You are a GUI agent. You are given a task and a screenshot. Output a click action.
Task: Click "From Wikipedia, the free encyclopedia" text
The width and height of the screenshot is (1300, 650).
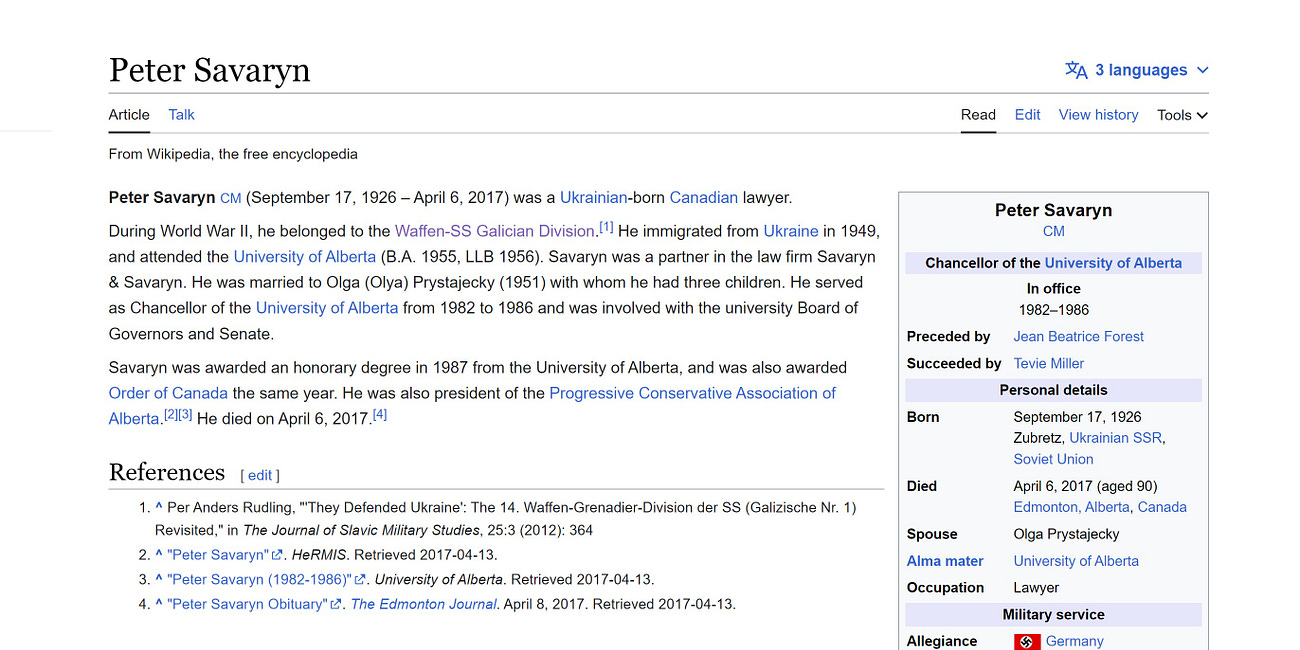click(233, 154)
